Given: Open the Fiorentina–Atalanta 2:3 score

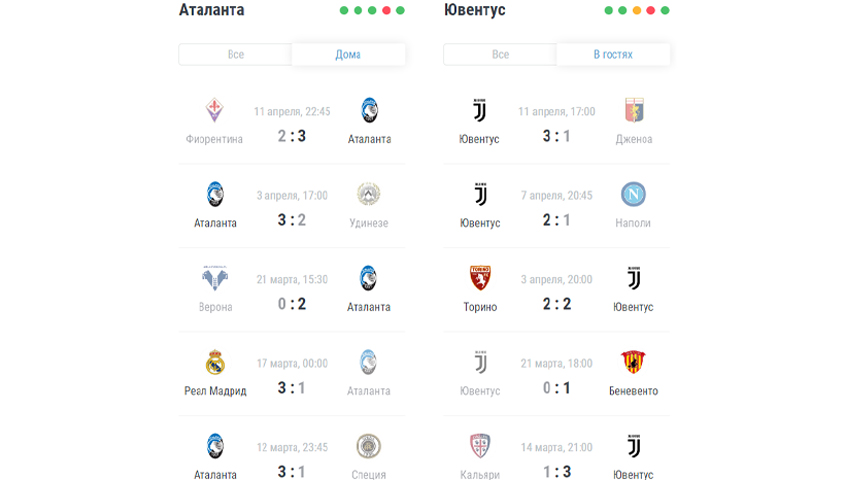Looking at the screenshot, I should [292, 136].
